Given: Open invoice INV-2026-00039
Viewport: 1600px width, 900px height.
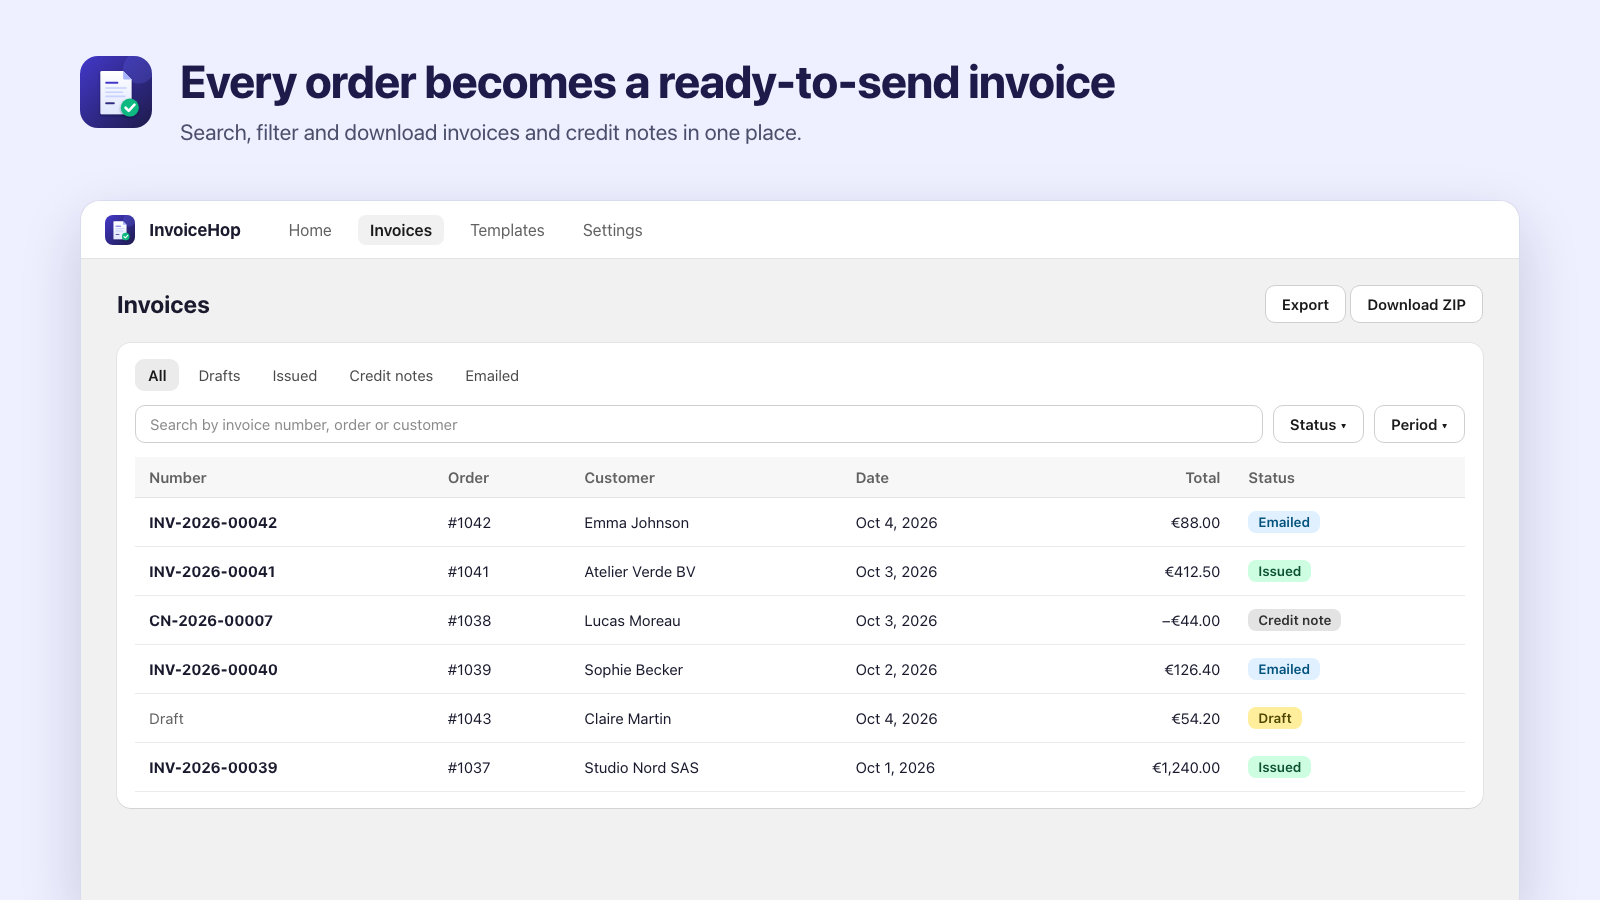Looking at the screenshot, I should point(213,768).
